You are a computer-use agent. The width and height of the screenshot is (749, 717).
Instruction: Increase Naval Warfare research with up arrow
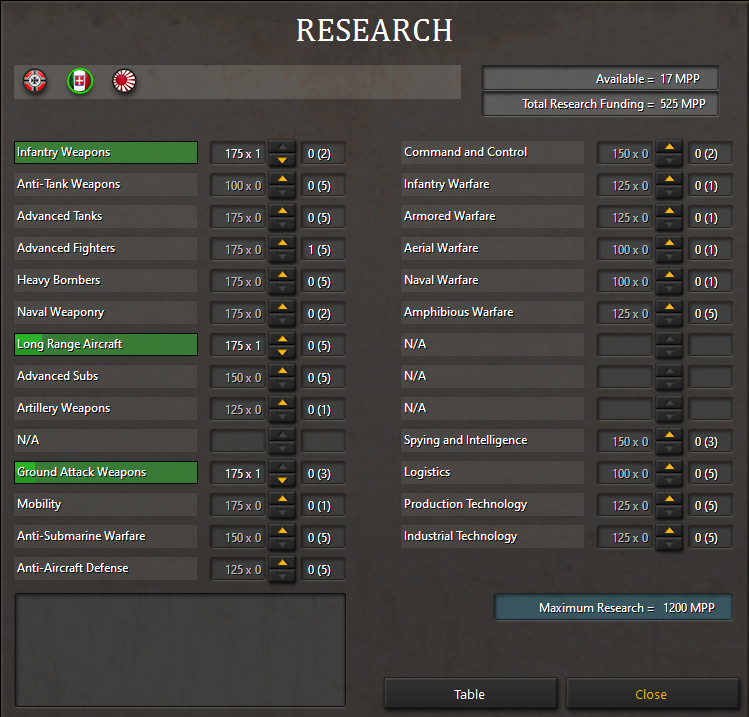(670, 275)
